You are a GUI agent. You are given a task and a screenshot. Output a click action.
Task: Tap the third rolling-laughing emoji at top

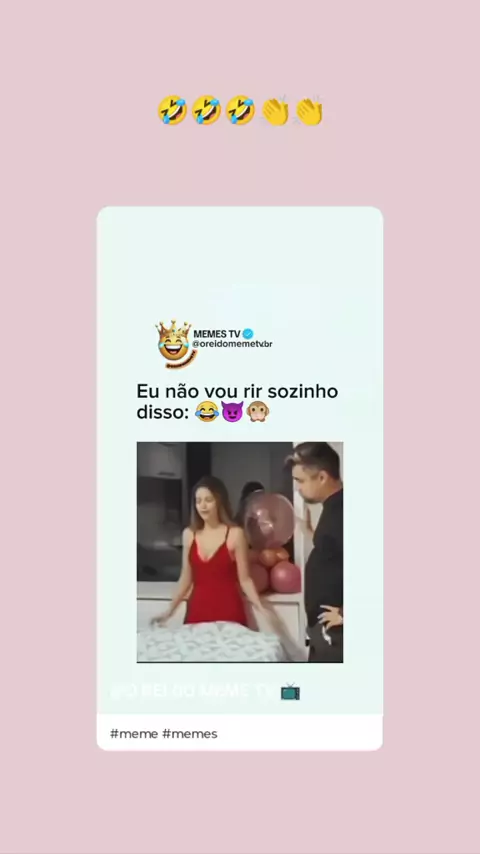[240, 110]
